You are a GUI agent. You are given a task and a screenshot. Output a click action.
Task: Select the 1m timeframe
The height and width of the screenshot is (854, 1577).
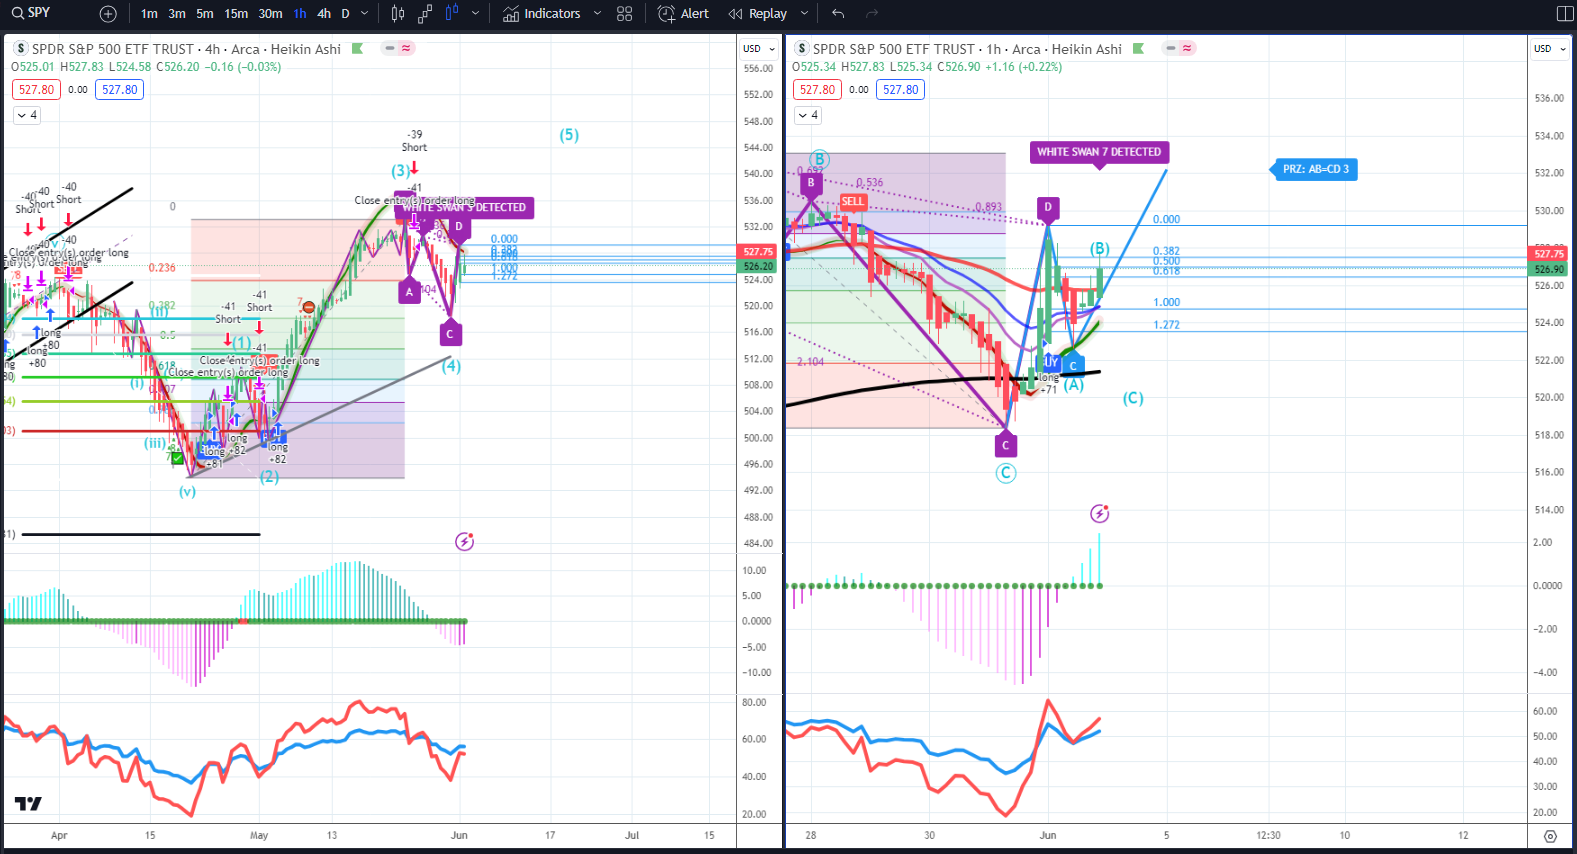coord(149,14)
